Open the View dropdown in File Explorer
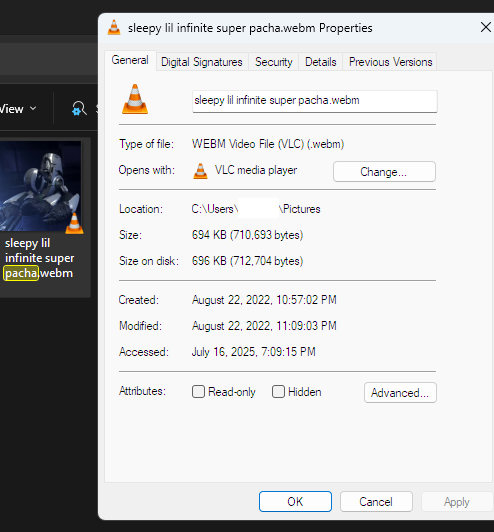 pos(18,109)
